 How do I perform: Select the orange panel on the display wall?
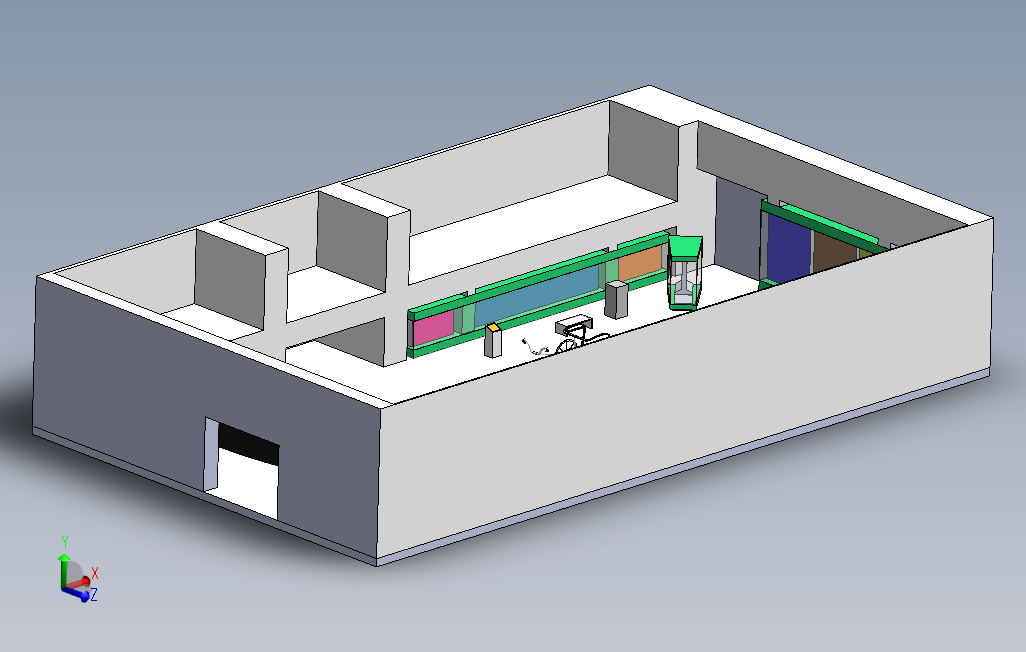[641, 263]
